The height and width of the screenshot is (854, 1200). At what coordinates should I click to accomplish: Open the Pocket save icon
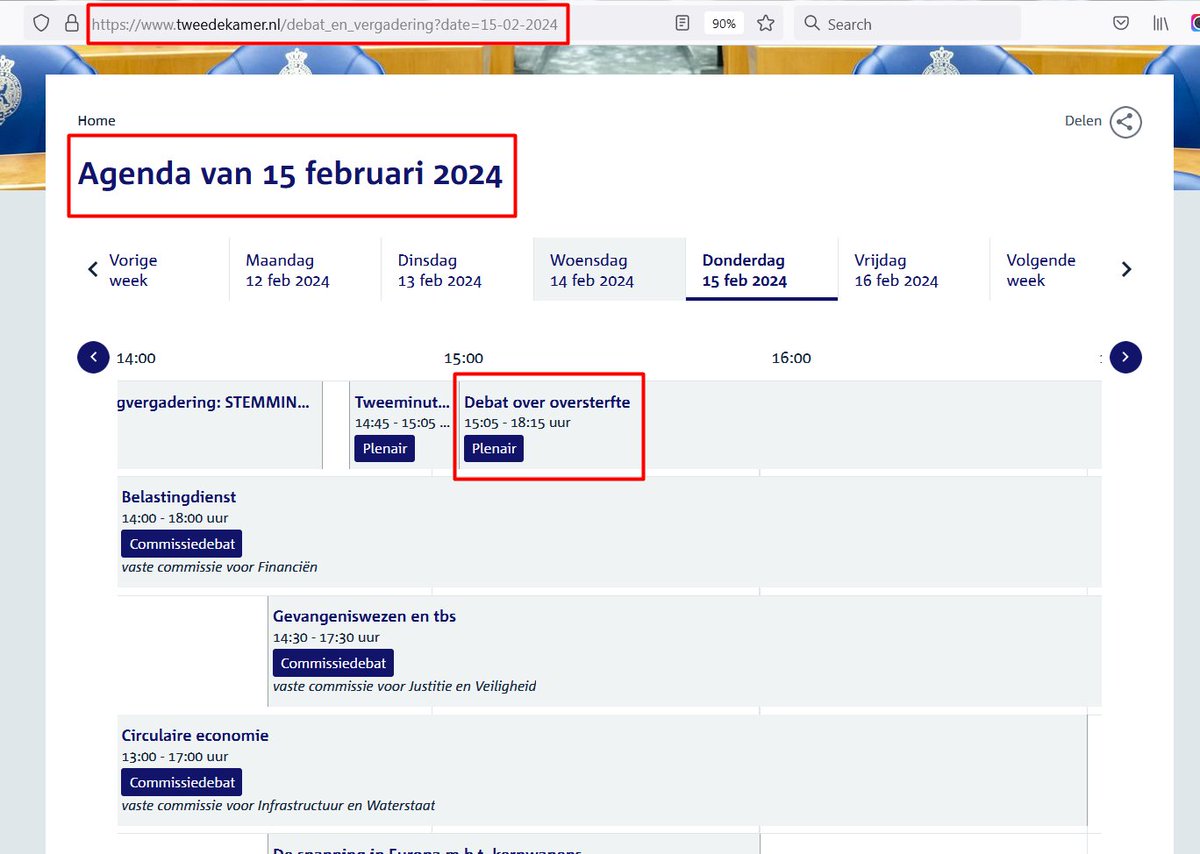click(x=1122, y=23)
